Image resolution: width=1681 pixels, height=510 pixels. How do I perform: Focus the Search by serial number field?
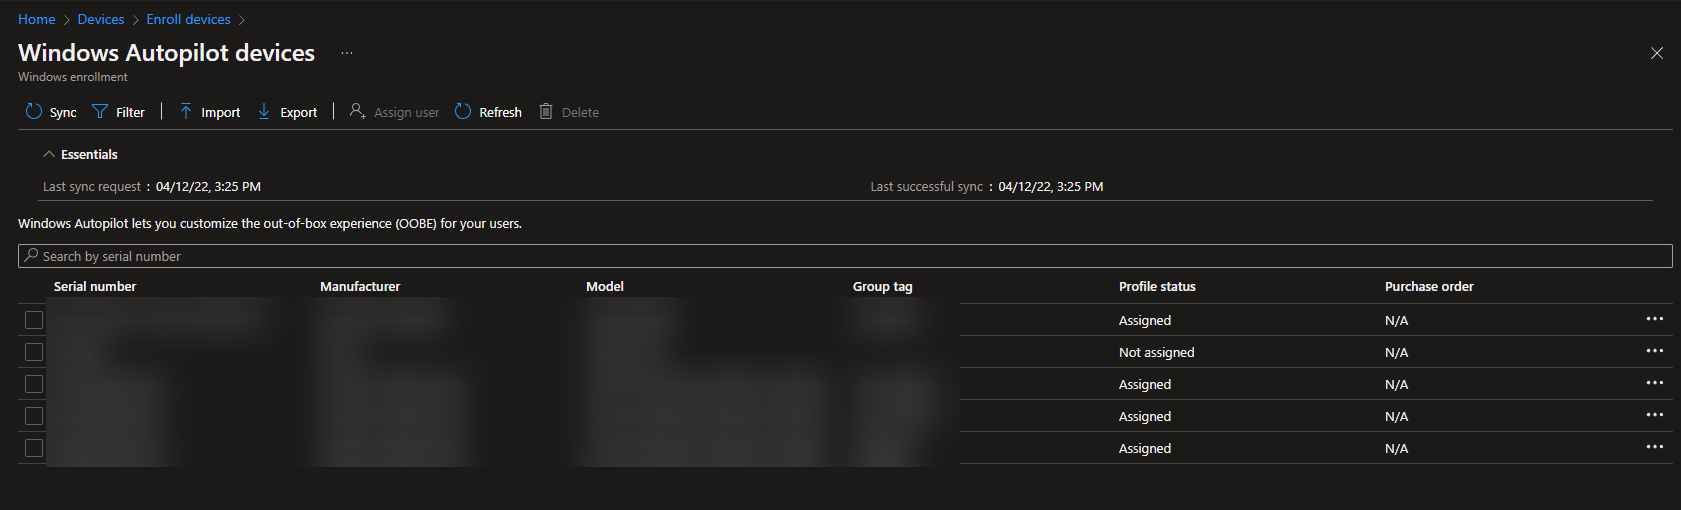pyautogui.click(x=845, y=256)
